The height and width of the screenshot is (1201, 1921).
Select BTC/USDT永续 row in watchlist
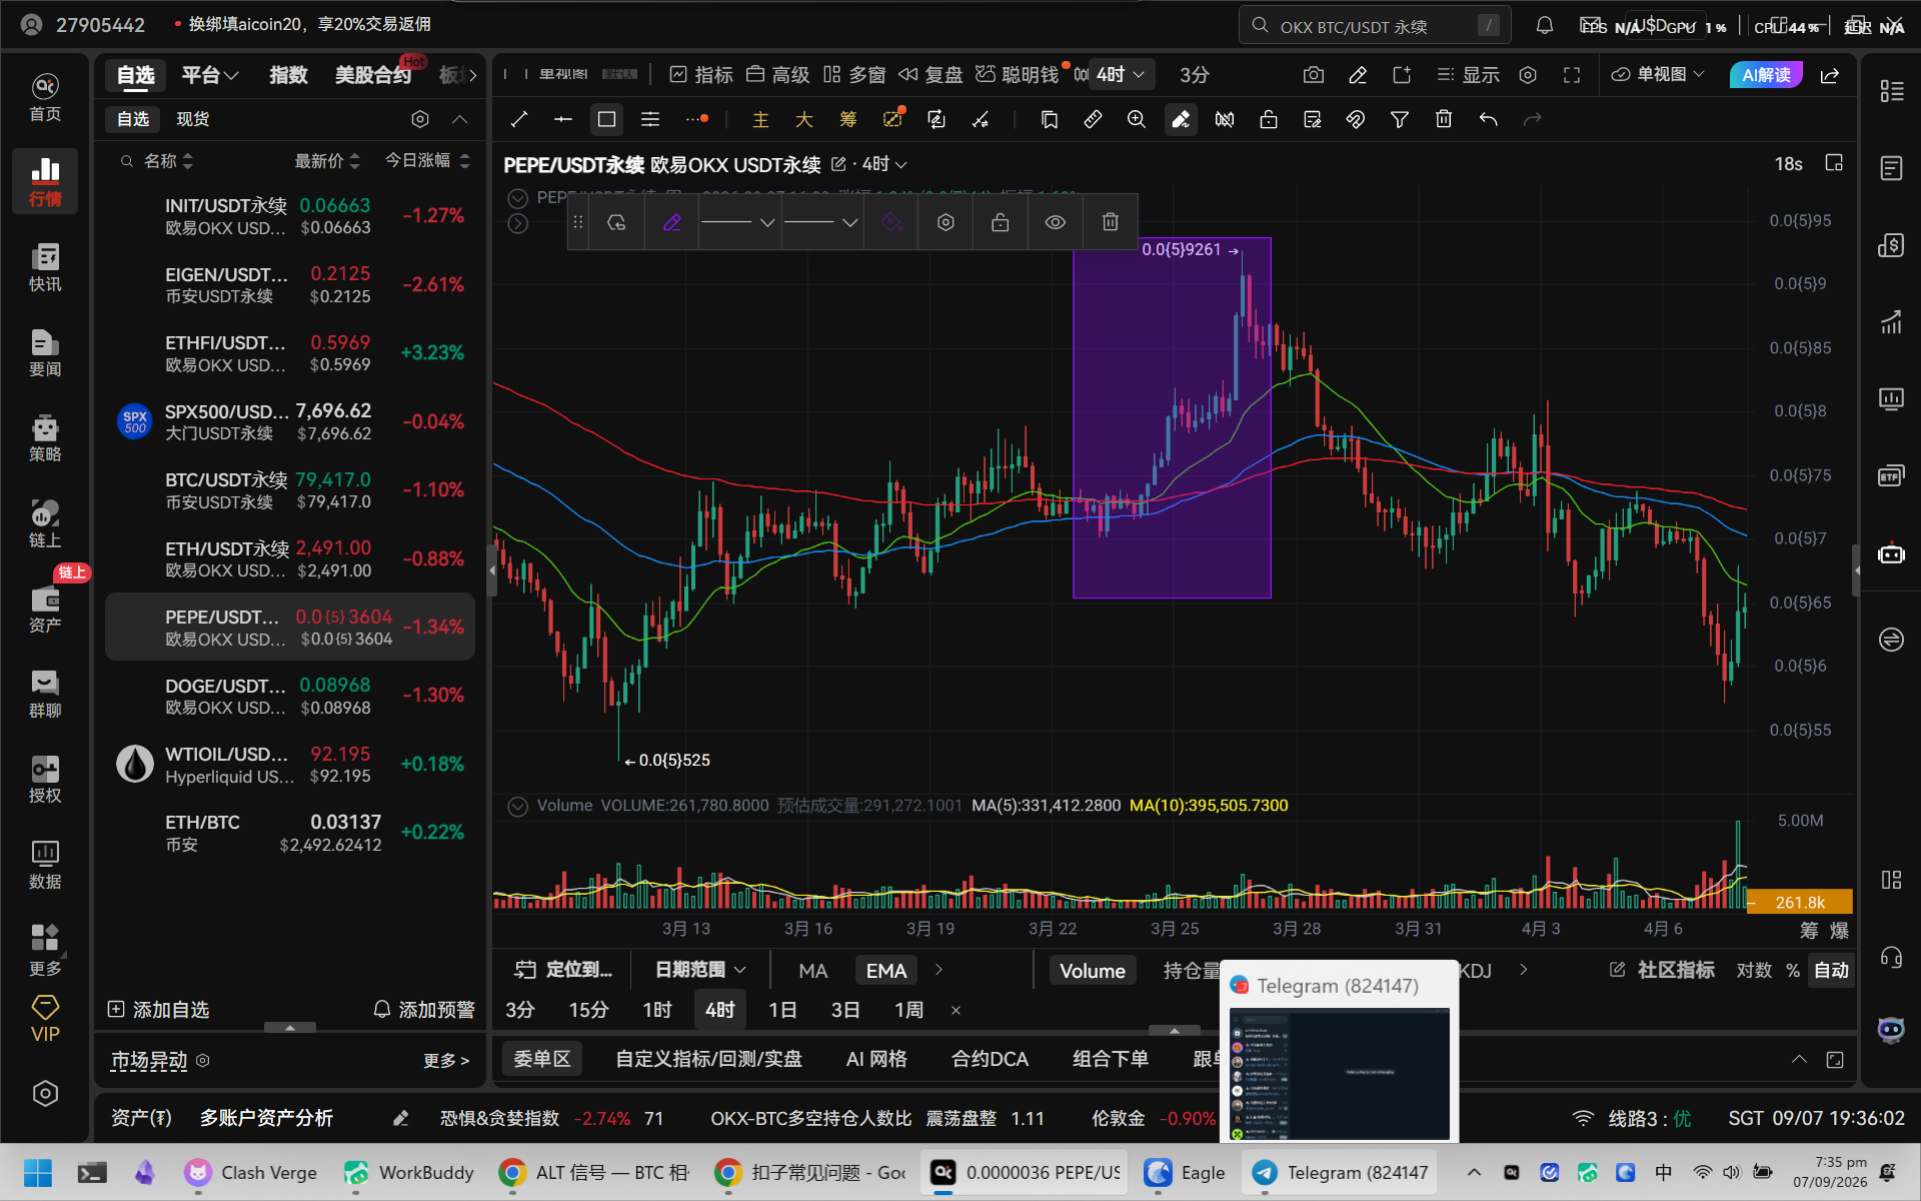pyautogui.click(x=290, y=490)
